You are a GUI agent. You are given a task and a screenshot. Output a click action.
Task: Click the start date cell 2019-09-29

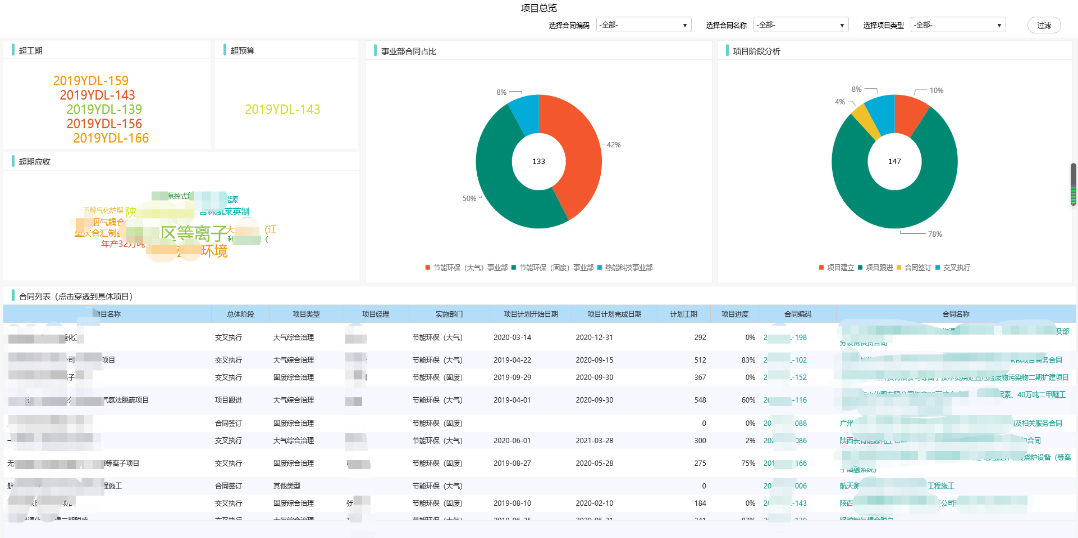click(x=512, y=377)
